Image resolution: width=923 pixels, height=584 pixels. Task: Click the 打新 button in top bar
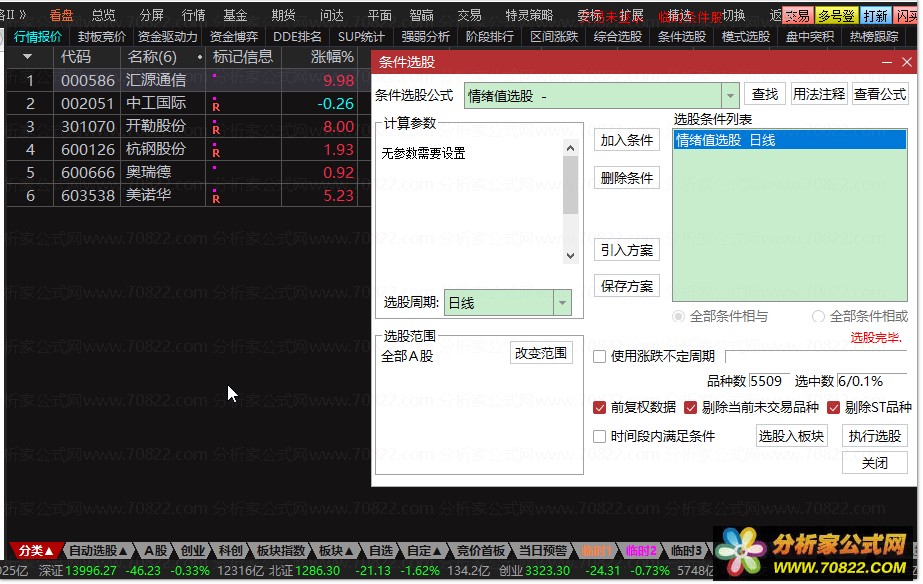875,16
